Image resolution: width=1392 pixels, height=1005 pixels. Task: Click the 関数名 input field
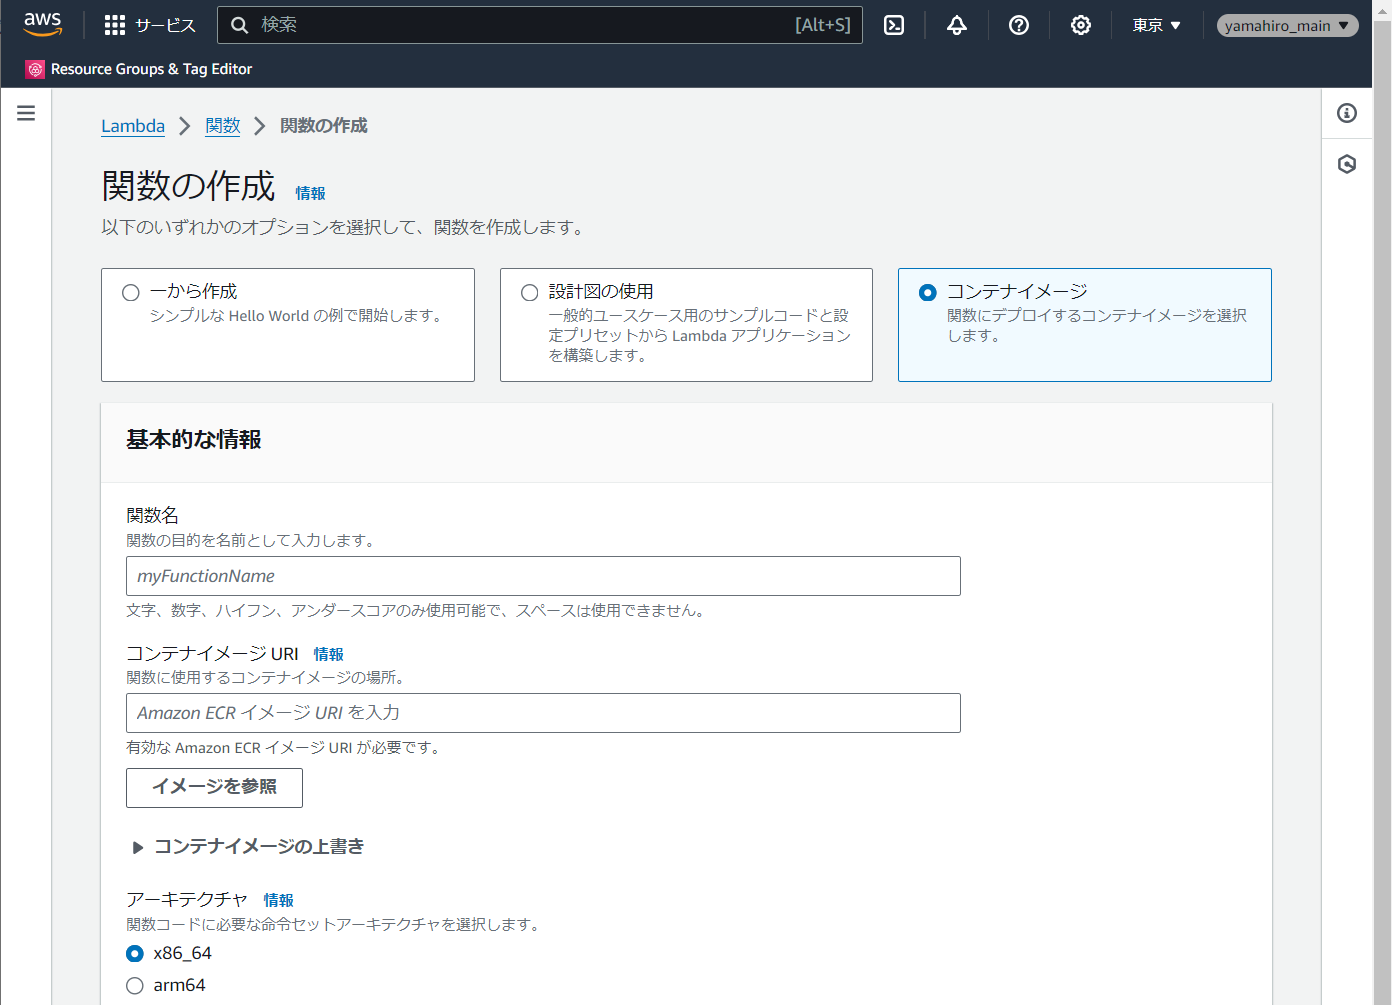[542, 576]
